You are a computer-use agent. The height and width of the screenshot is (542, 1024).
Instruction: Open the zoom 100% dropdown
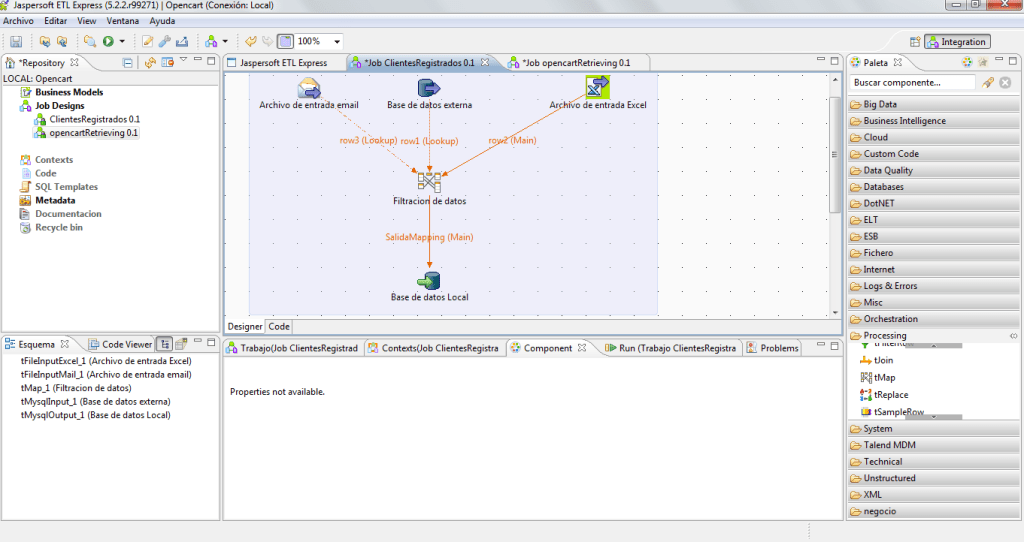tap(336, 41)
